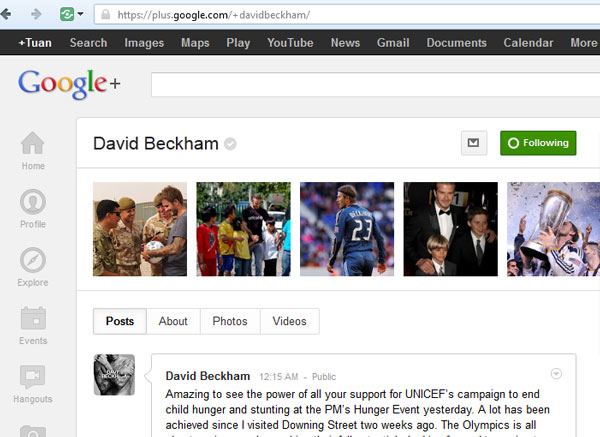The height and width of the screenshot is (437, 600).
Task: Click the verified badge next to David Beckham
Action: click(x=230, y=144)
